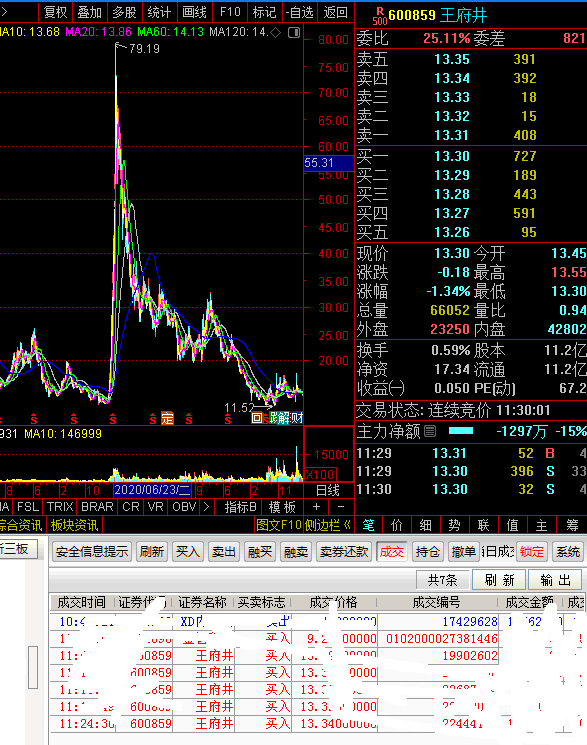Click 安全信息提示 button
The width and height of the screenshot is (587, 745).
[x=92, y=552]
